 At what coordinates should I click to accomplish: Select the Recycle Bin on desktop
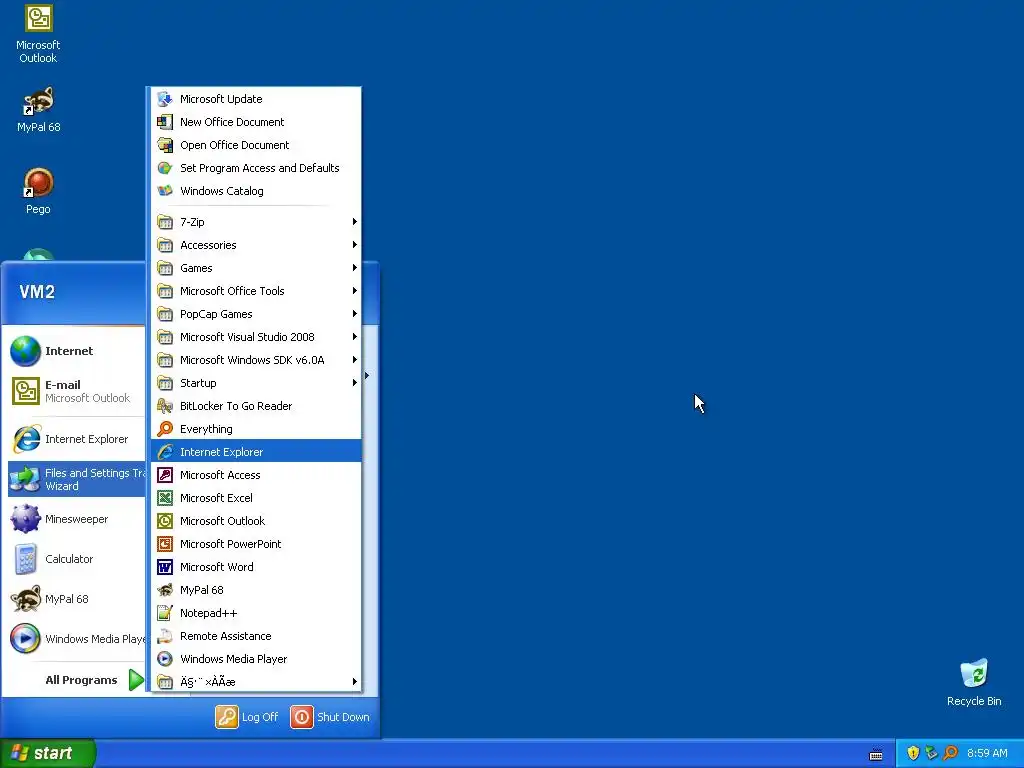(974, 682)
